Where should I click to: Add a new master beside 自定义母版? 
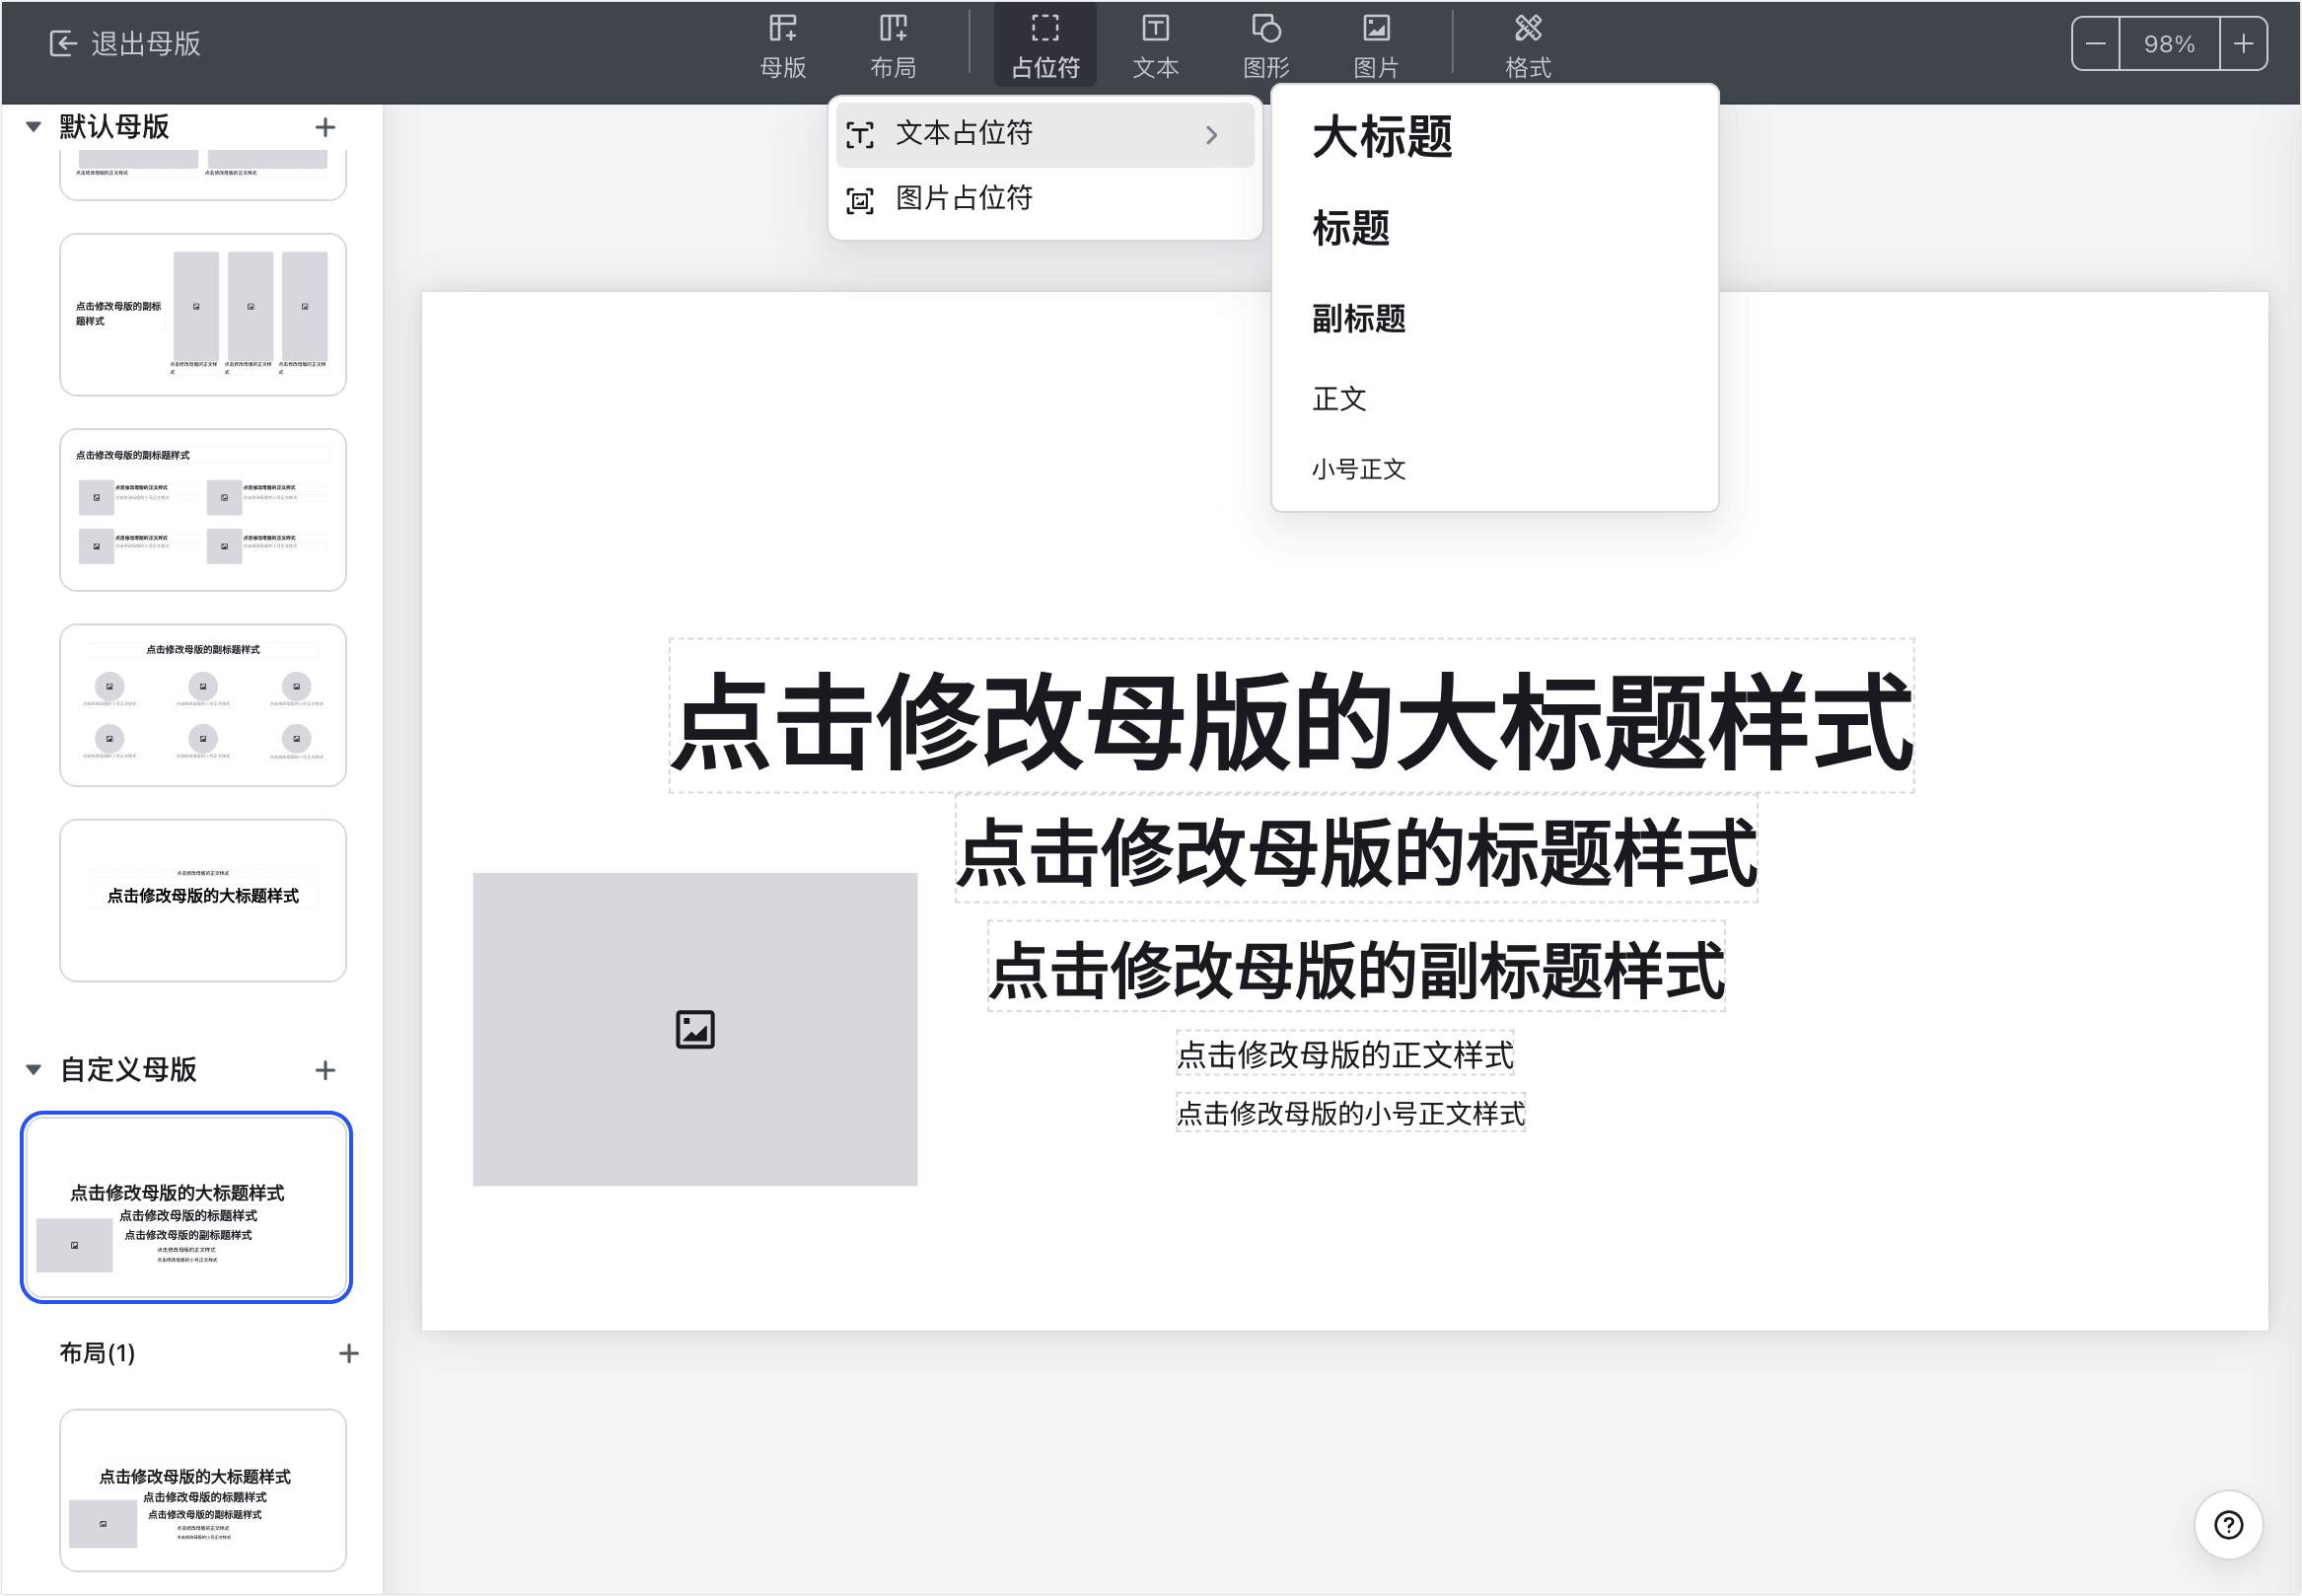pyautogui.click(x=325, y=1070)
